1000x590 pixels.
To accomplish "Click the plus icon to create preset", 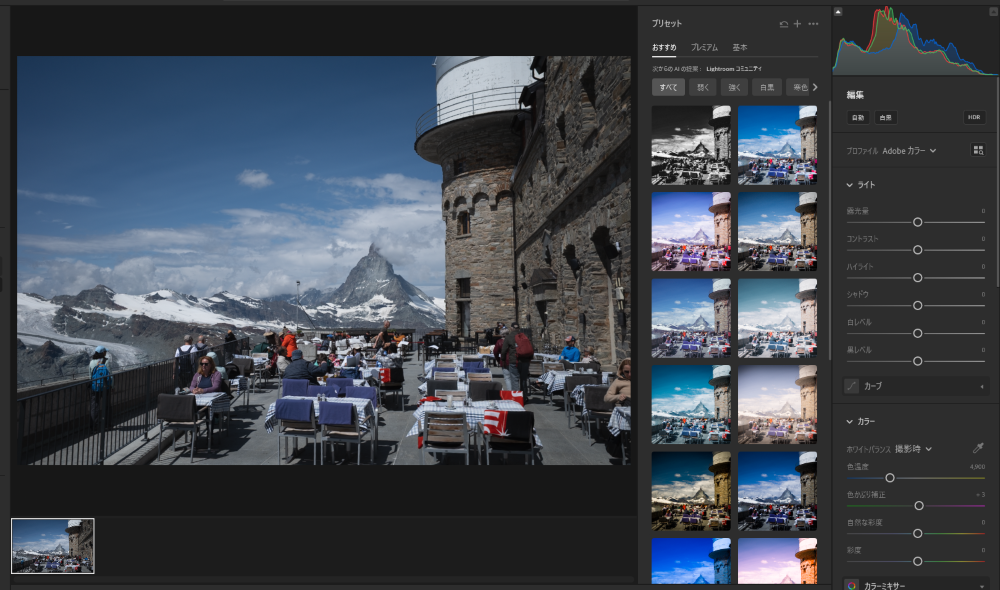I will [x=797, y=23].
